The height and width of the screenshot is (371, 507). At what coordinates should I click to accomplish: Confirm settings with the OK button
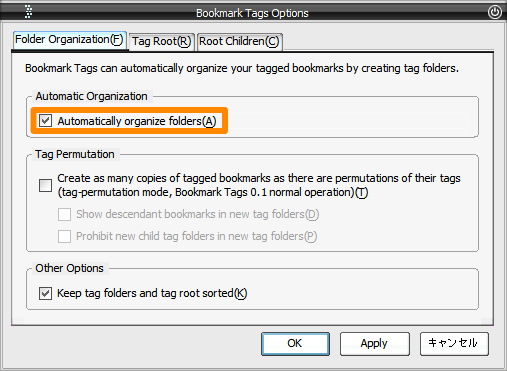(295, 343)
